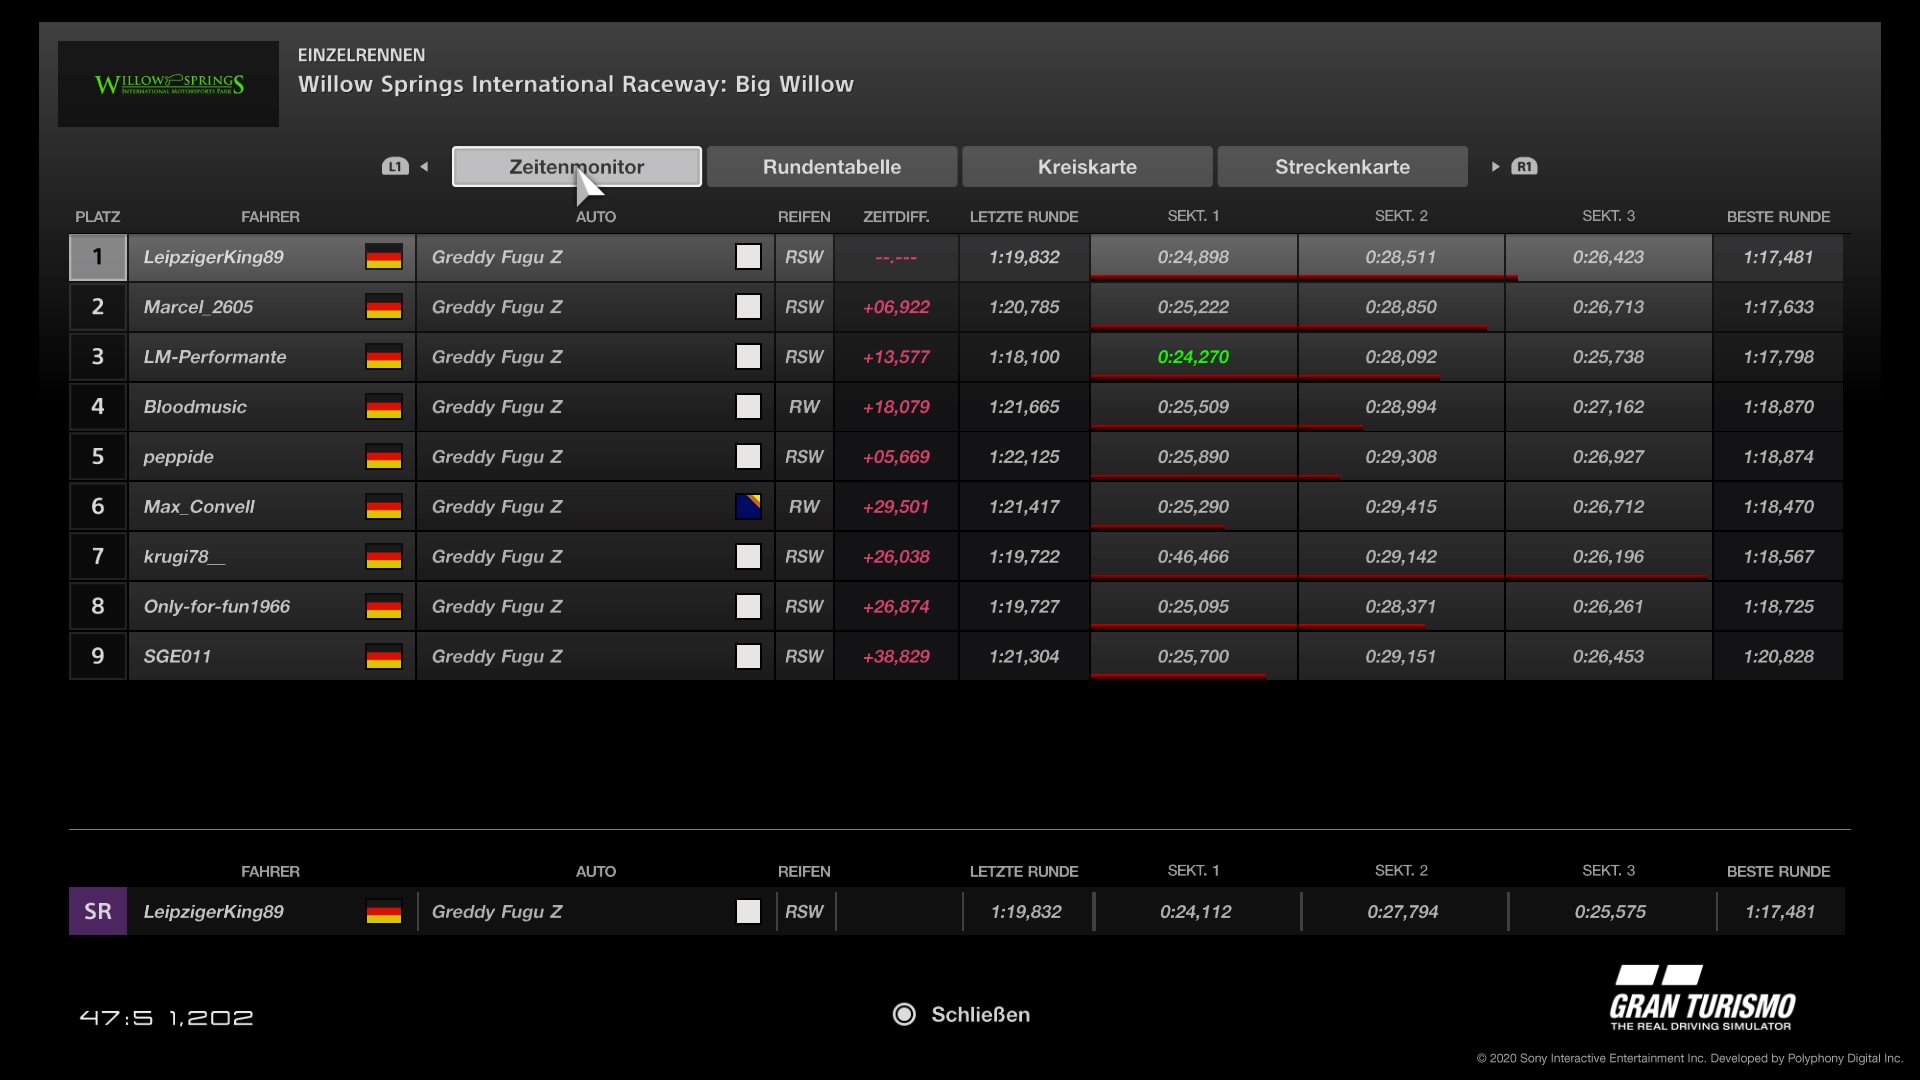Click the Willow Springs track logo
Image resolution: width=1920 pixels, height=1080 pixels.
(168, 84)
